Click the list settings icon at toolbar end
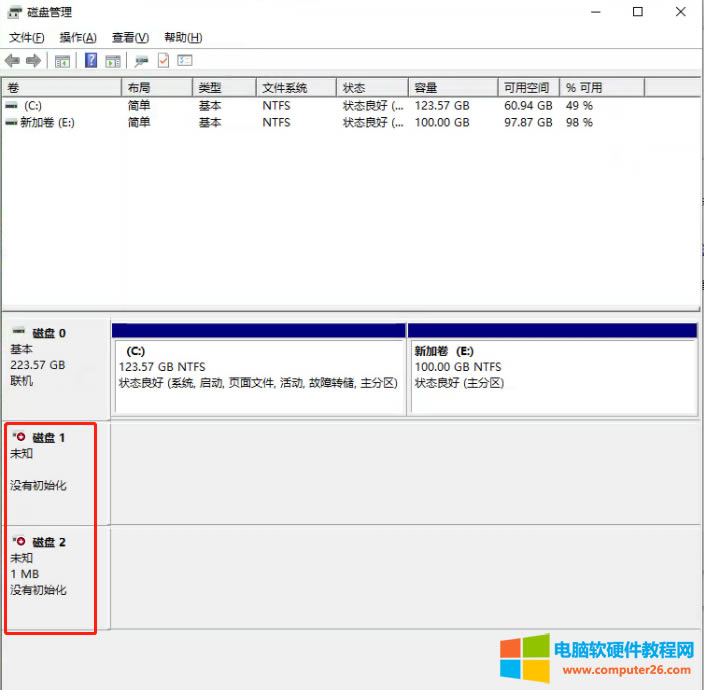The width and height of the screenshot is (704, 690). coord(184,60)
